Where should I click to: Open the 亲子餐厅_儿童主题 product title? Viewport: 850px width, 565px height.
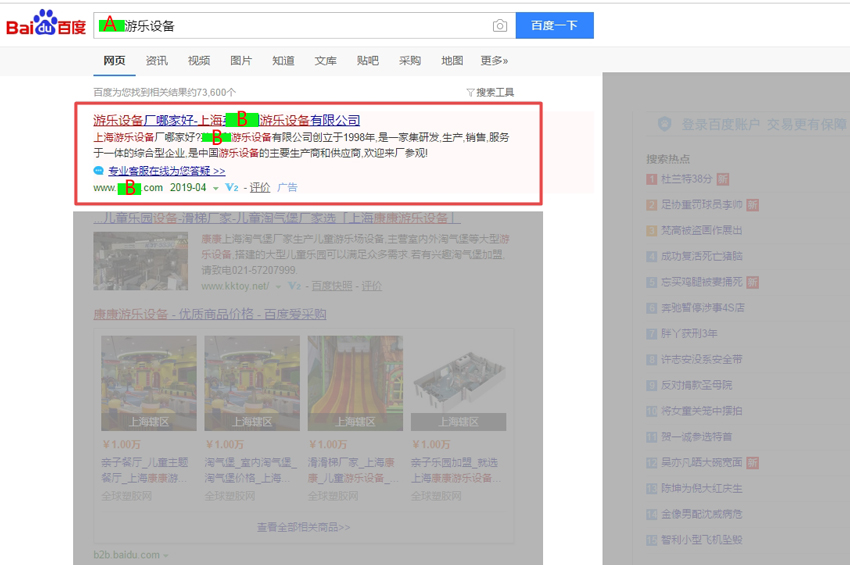point(145,470)
